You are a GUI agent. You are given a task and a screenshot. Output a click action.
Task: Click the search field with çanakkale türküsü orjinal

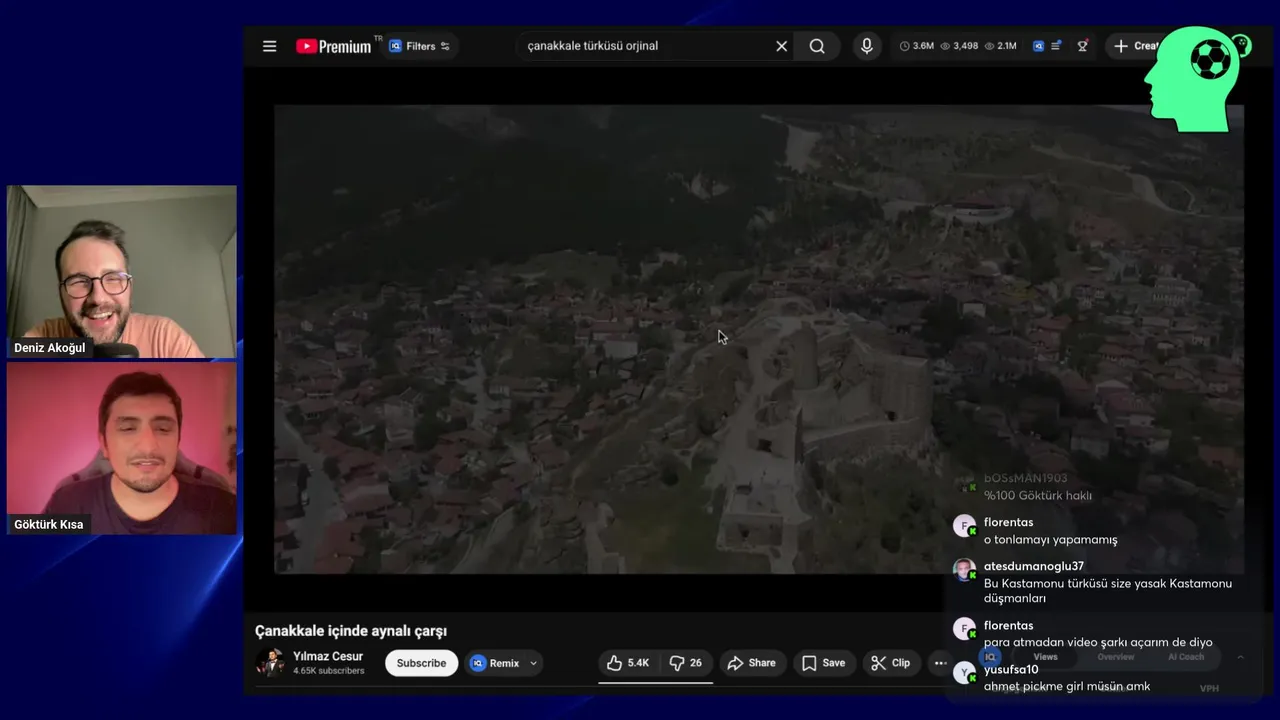[648, 46]
